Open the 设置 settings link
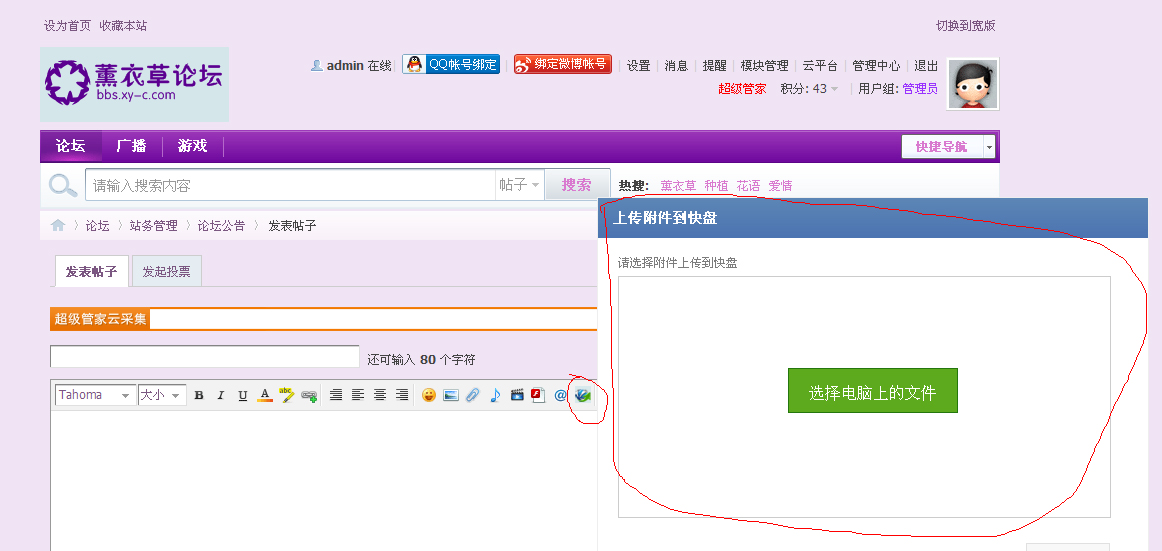Image resolution: width=1162 pixels, height=551 pixels. pyautogui.click(x=638, y=65)
